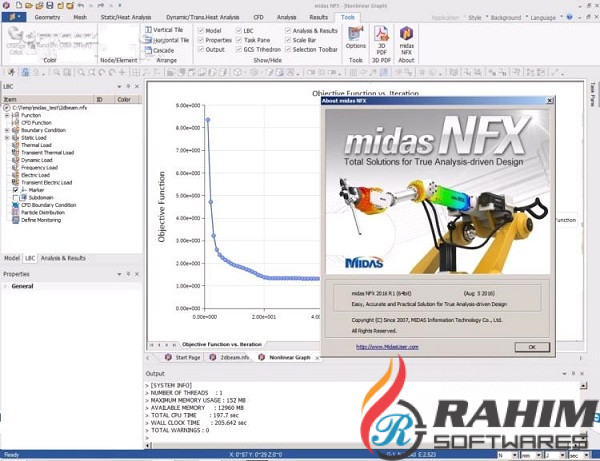Switch to the Start Page document tab
The height and width of the screenshot is (461, 600).
(x=183, y=357)
